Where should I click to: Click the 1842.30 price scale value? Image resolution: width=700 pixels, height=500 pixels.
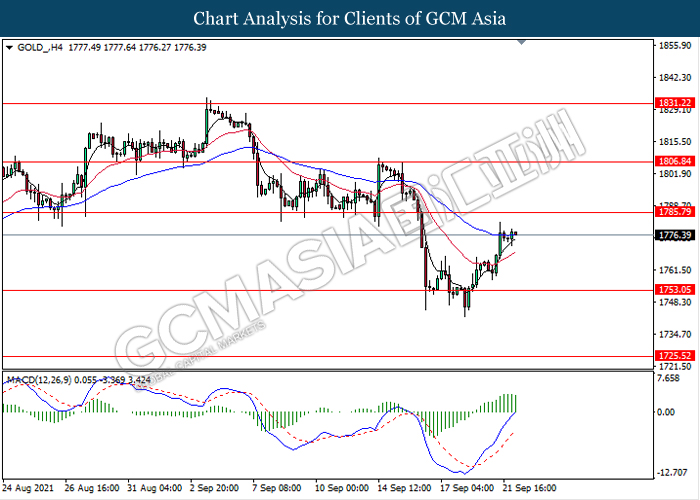click(675, 78)
